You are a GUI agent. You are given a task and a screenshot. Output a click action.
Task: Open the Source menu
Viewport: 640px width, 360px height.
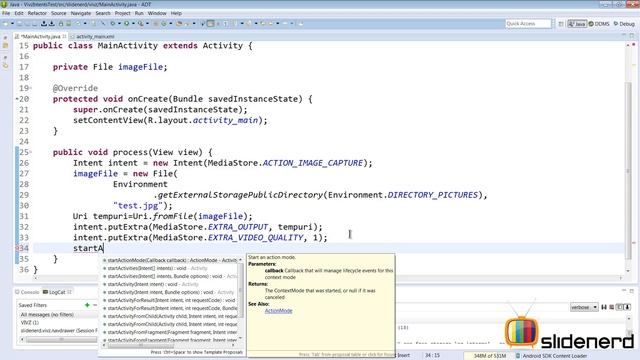click(x=58, y=13)
